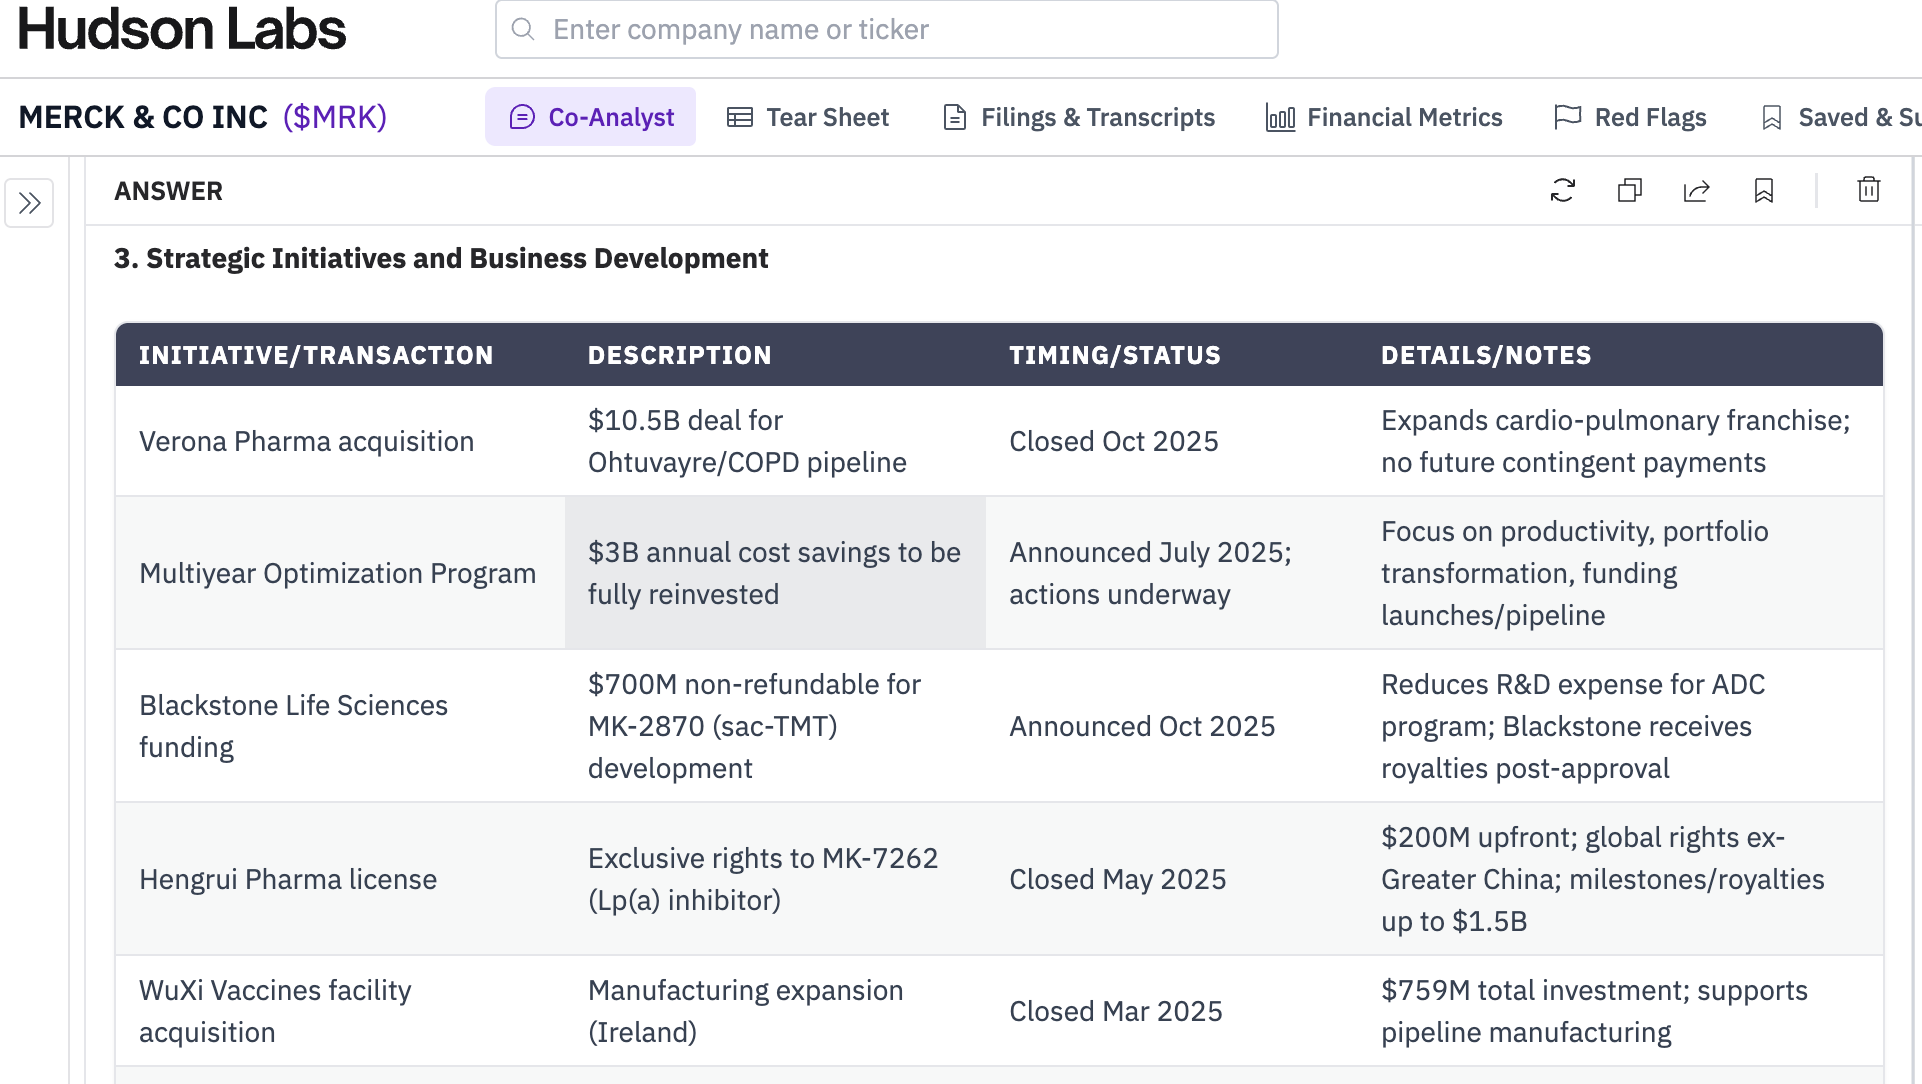Go to the Saved tab

click(x=1840, y=117)
